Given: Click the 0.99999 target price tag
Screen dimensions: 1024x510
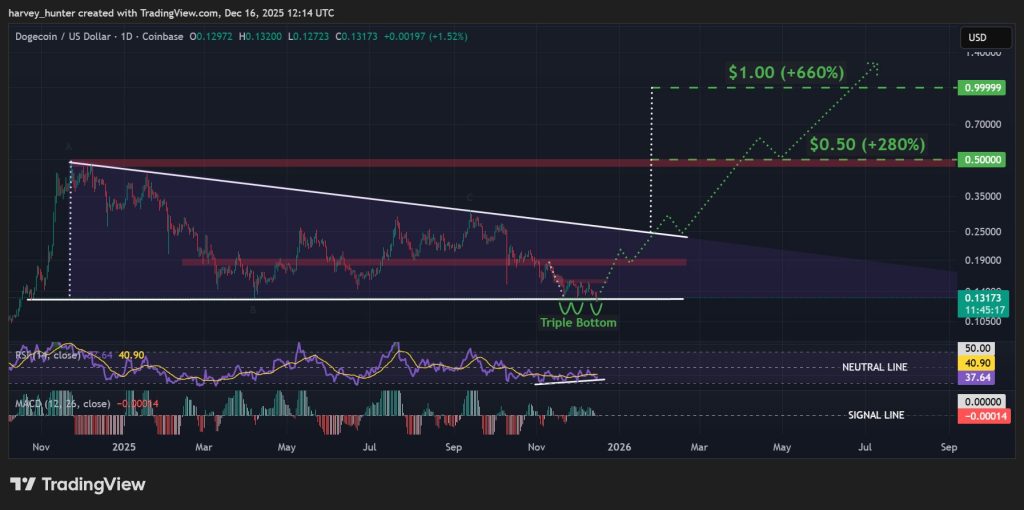Looking at the screenshot, I should click(979, 88).
